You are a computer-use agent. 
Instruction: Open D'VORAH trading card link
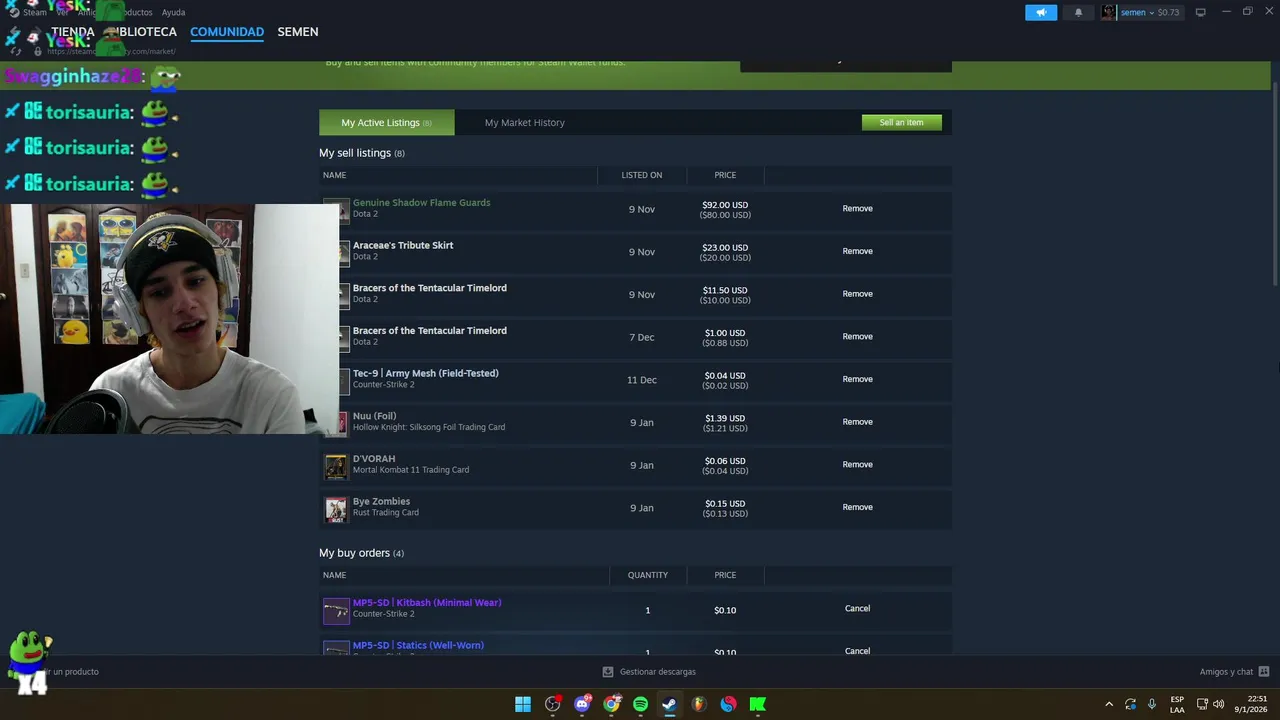[374, 459]
